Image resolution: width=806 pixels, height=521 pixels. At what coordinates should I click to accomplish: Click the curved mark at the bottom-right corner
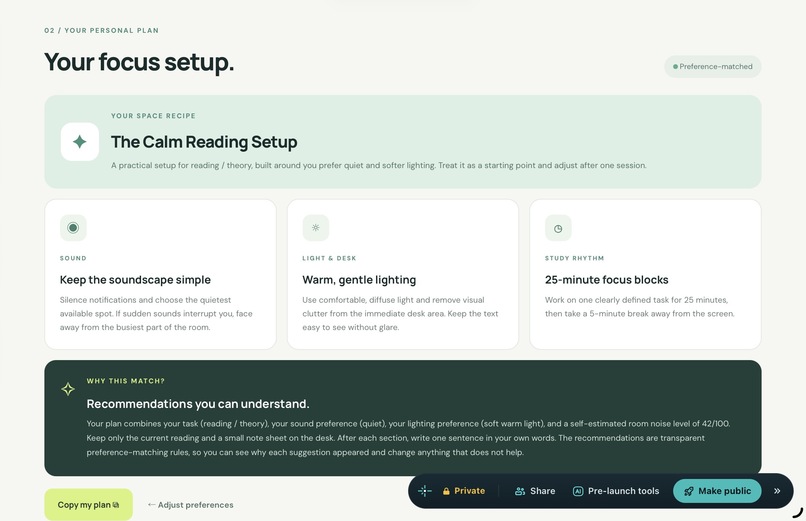797,512
